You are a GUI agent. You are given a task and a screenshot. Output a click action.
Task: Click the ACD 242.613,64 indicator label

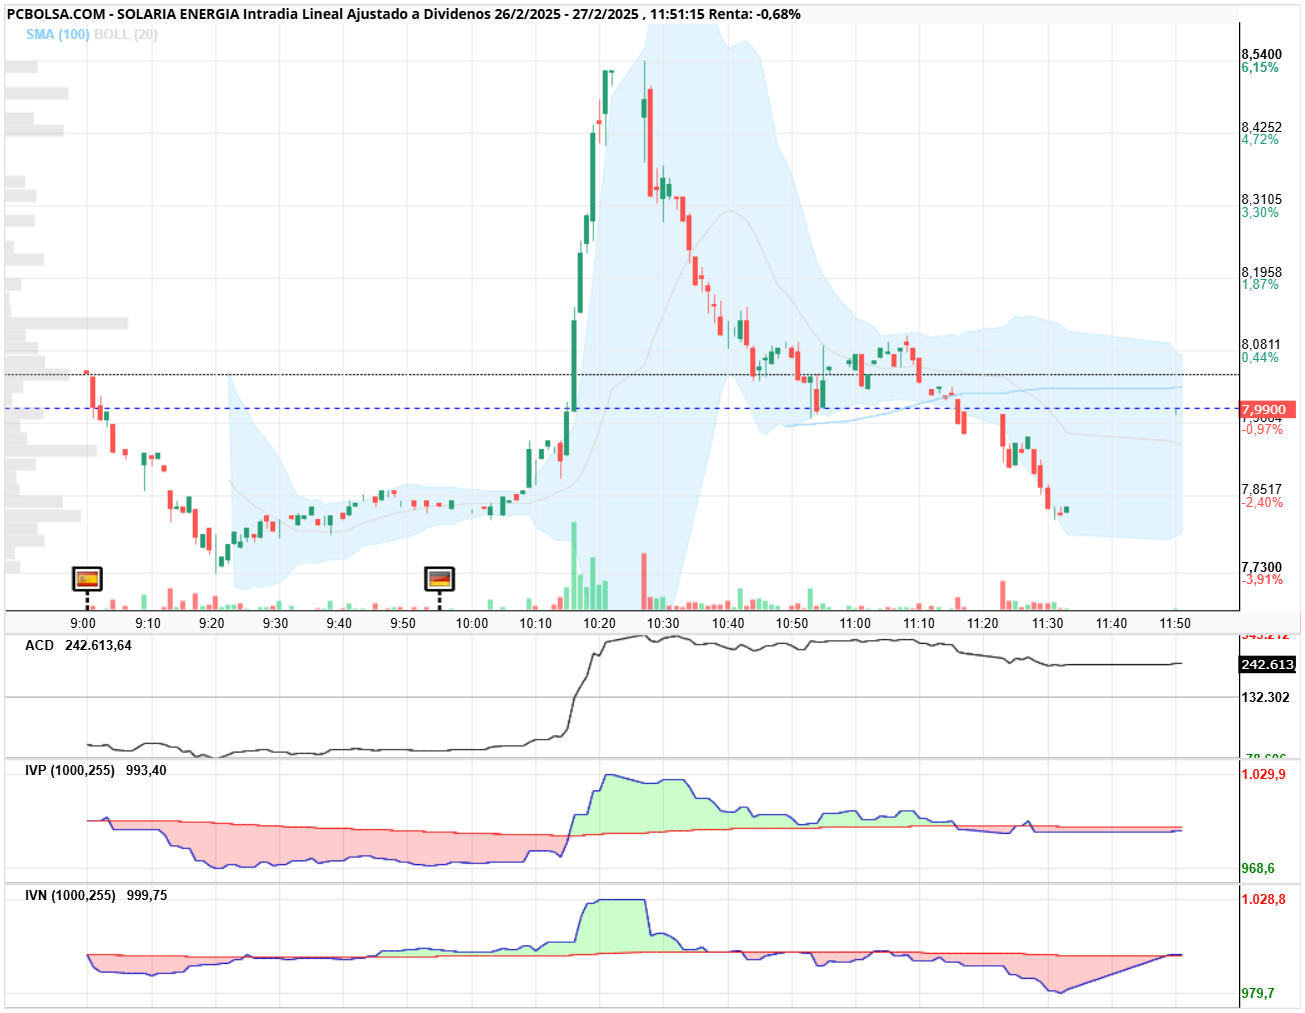point(78,645)
